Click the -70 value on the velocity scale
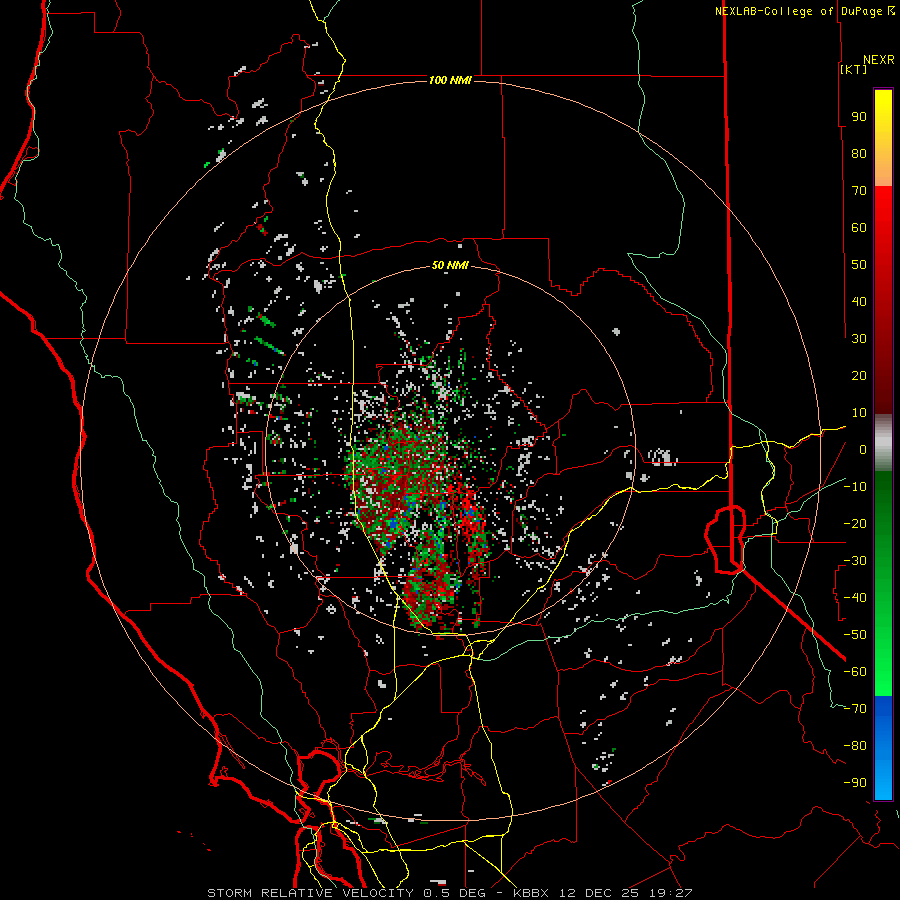The width and height of the screenshot is (900, 900). point(855,709)
